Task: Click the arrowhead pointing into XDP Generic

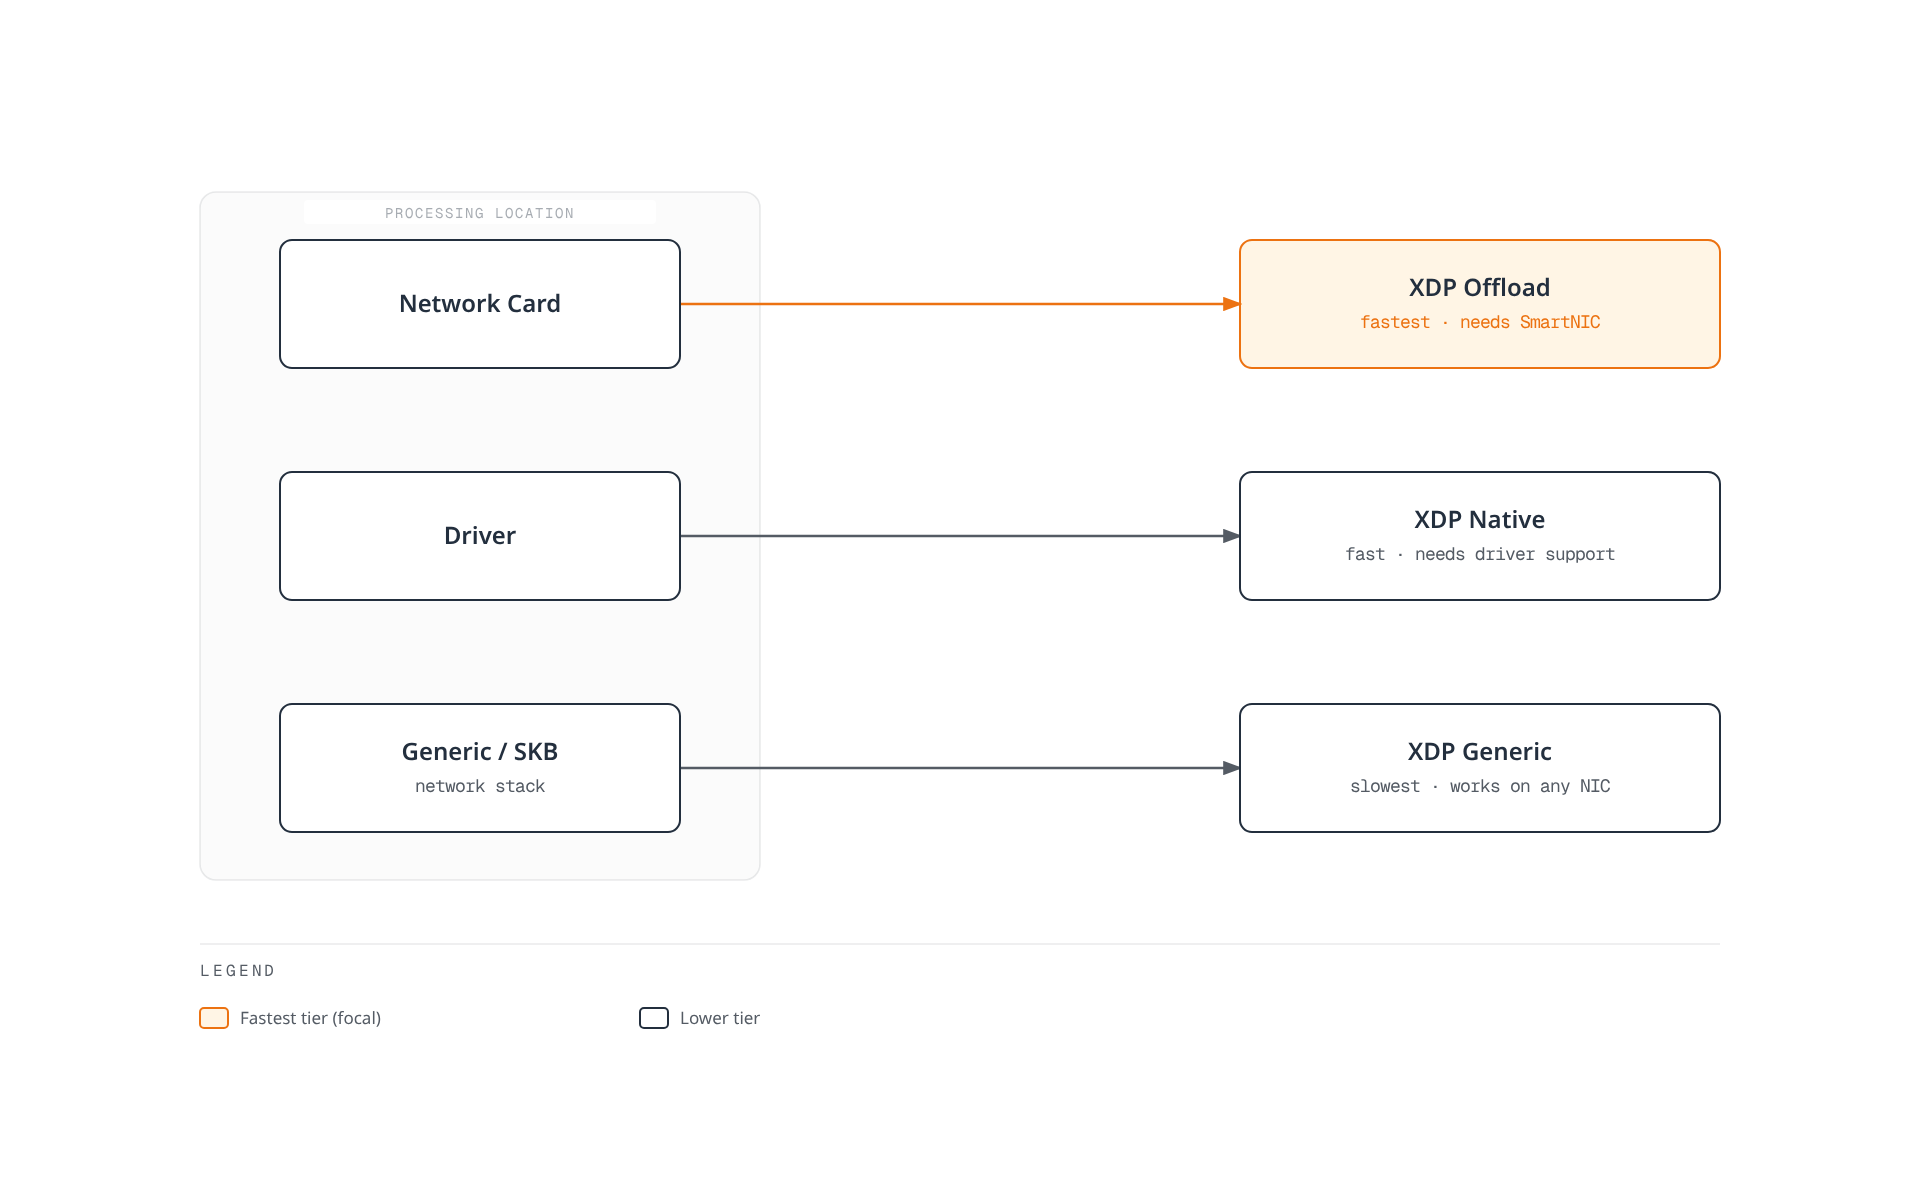Action: 1231,768
